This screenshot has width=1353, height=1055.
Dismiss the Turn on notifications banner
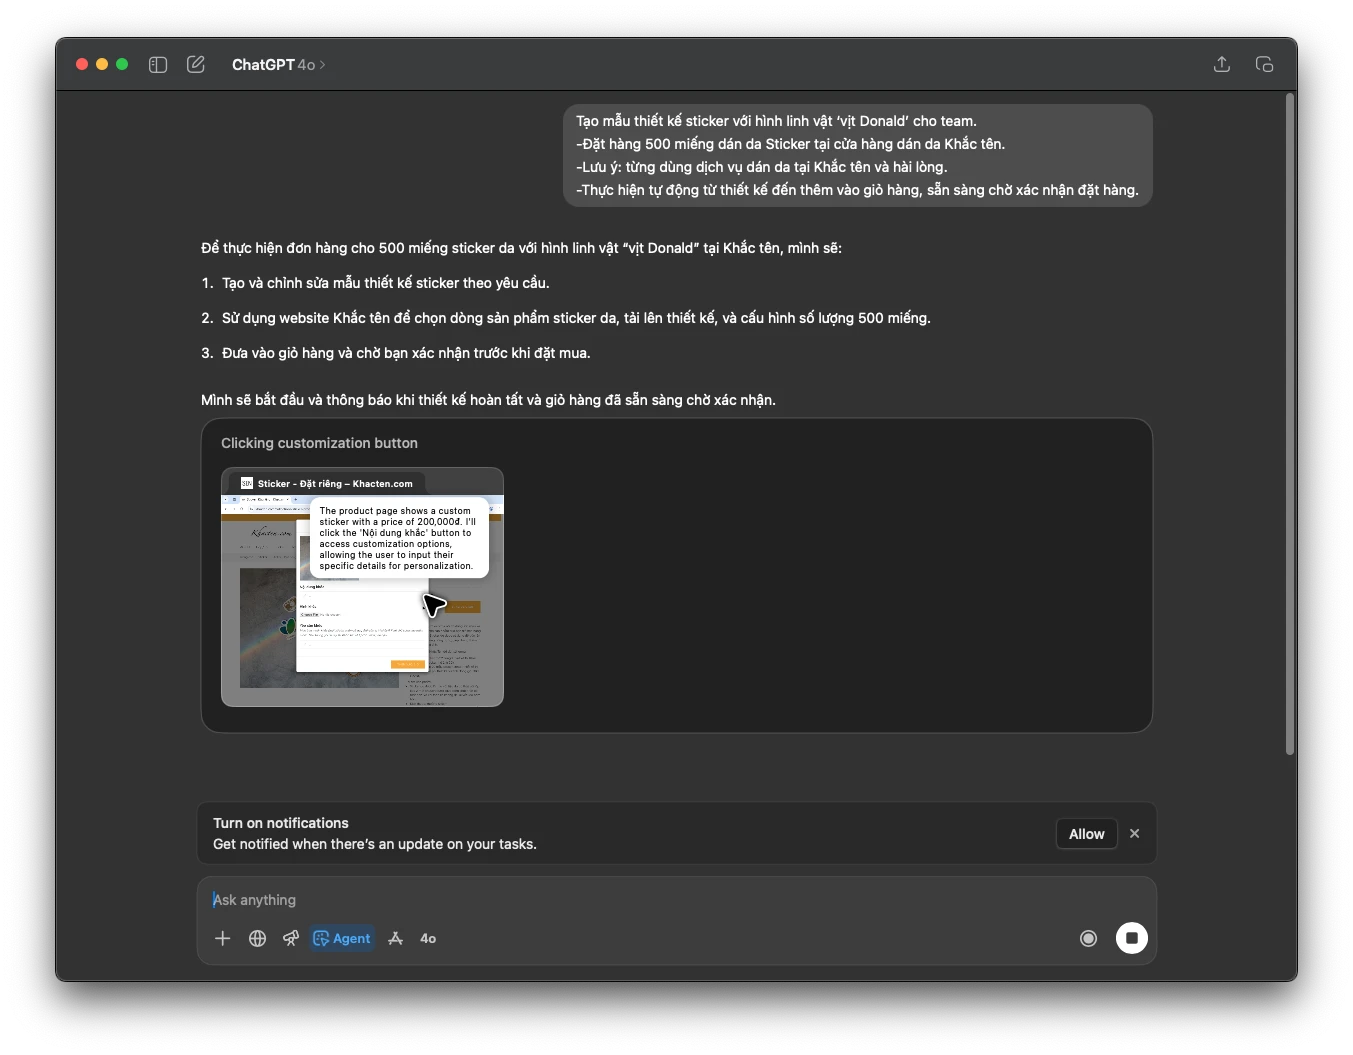(x=1134, y=833)
